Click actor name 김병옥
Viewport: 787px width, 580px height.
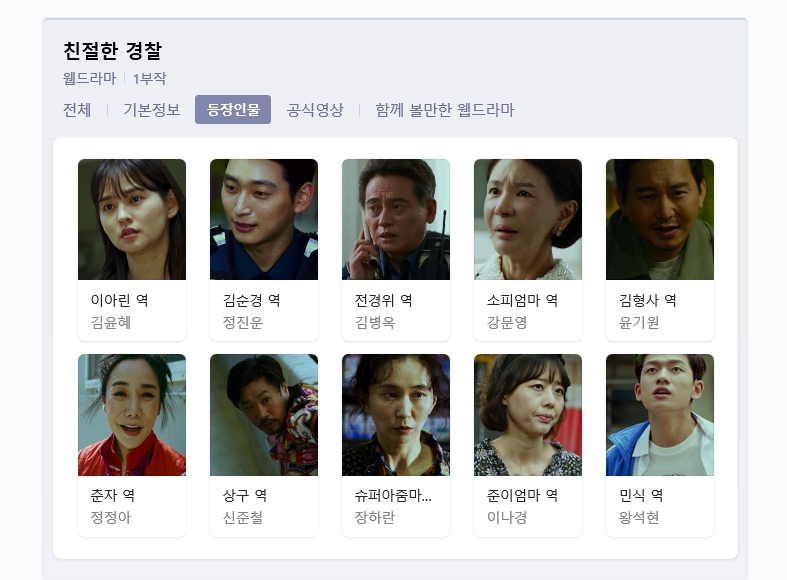(x=375, y=322)
